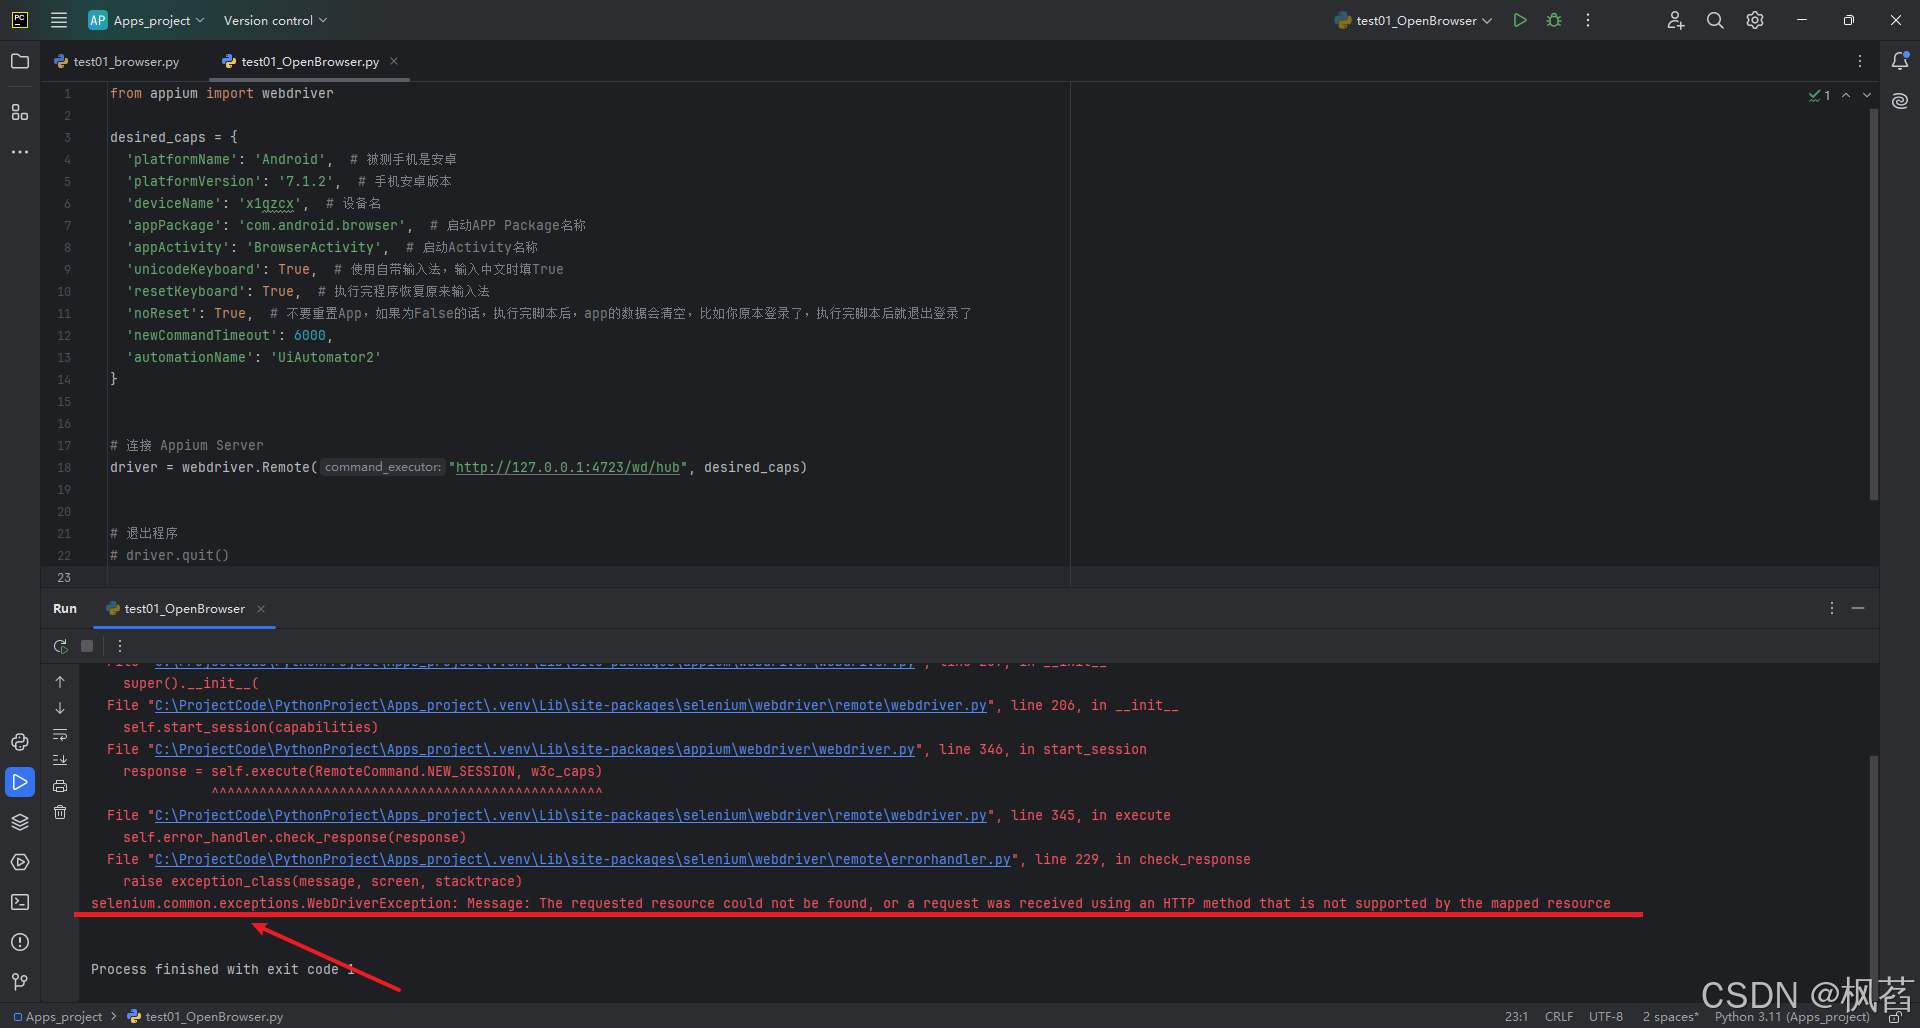Open the Python Packages tool window

20,822
